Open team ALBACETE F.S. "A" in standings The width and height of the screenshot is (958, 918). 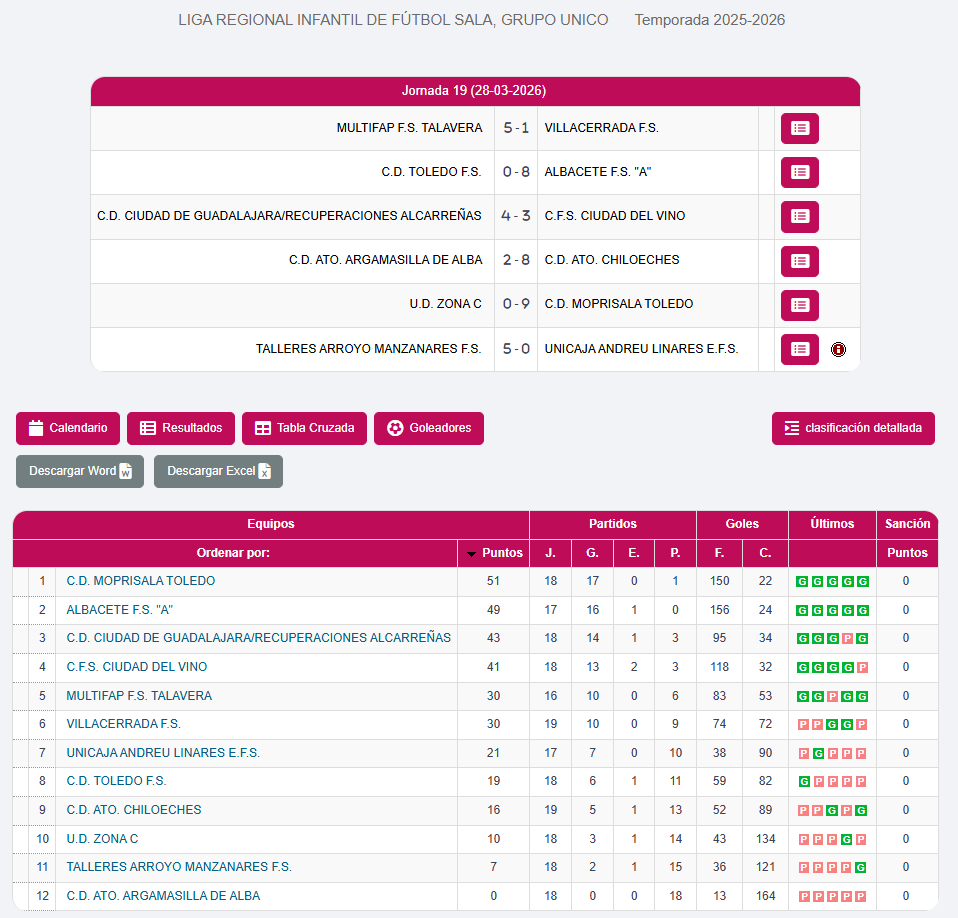[x=120, y=610]
